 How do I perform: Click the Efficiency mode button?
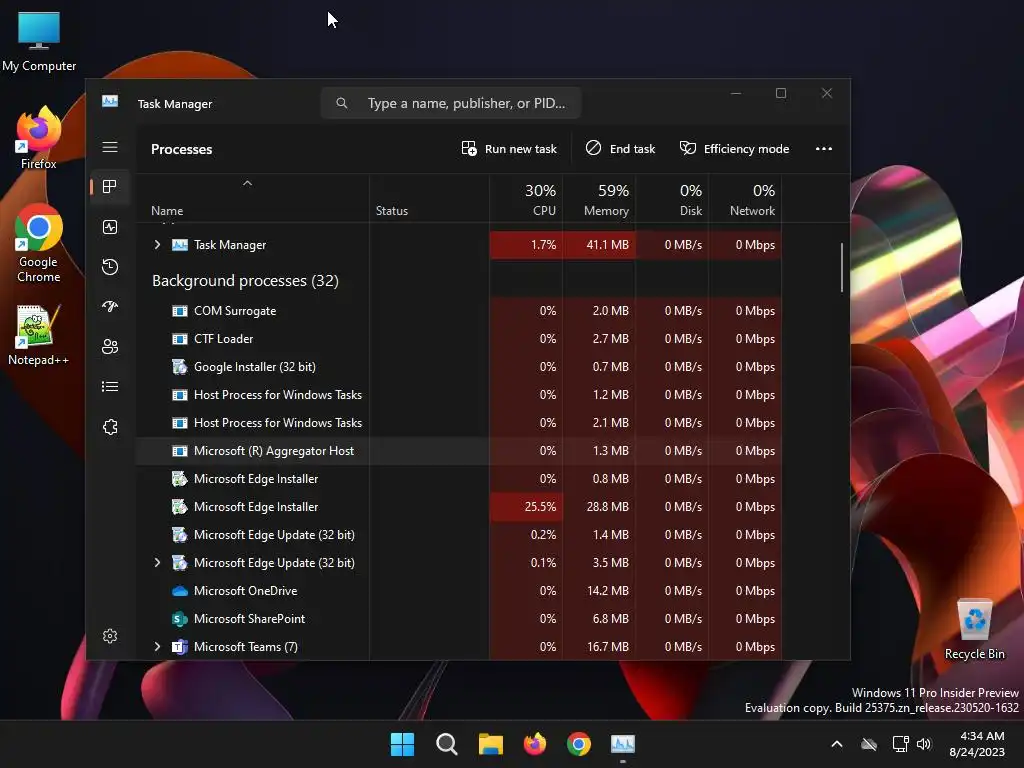tap(735, 149)
